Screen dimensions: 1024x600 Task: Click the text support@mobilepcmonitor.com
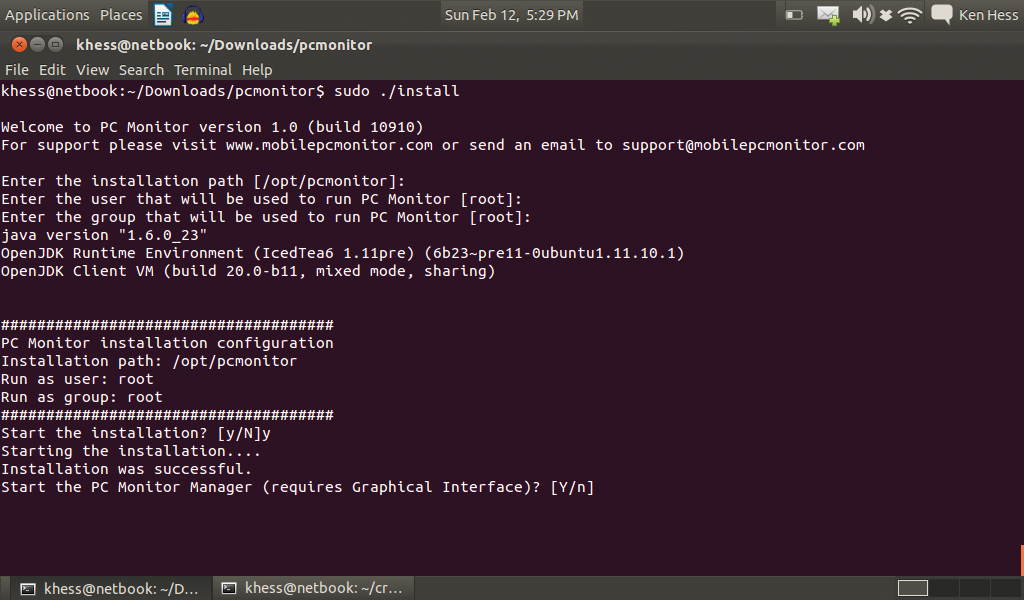pos(743,145)
